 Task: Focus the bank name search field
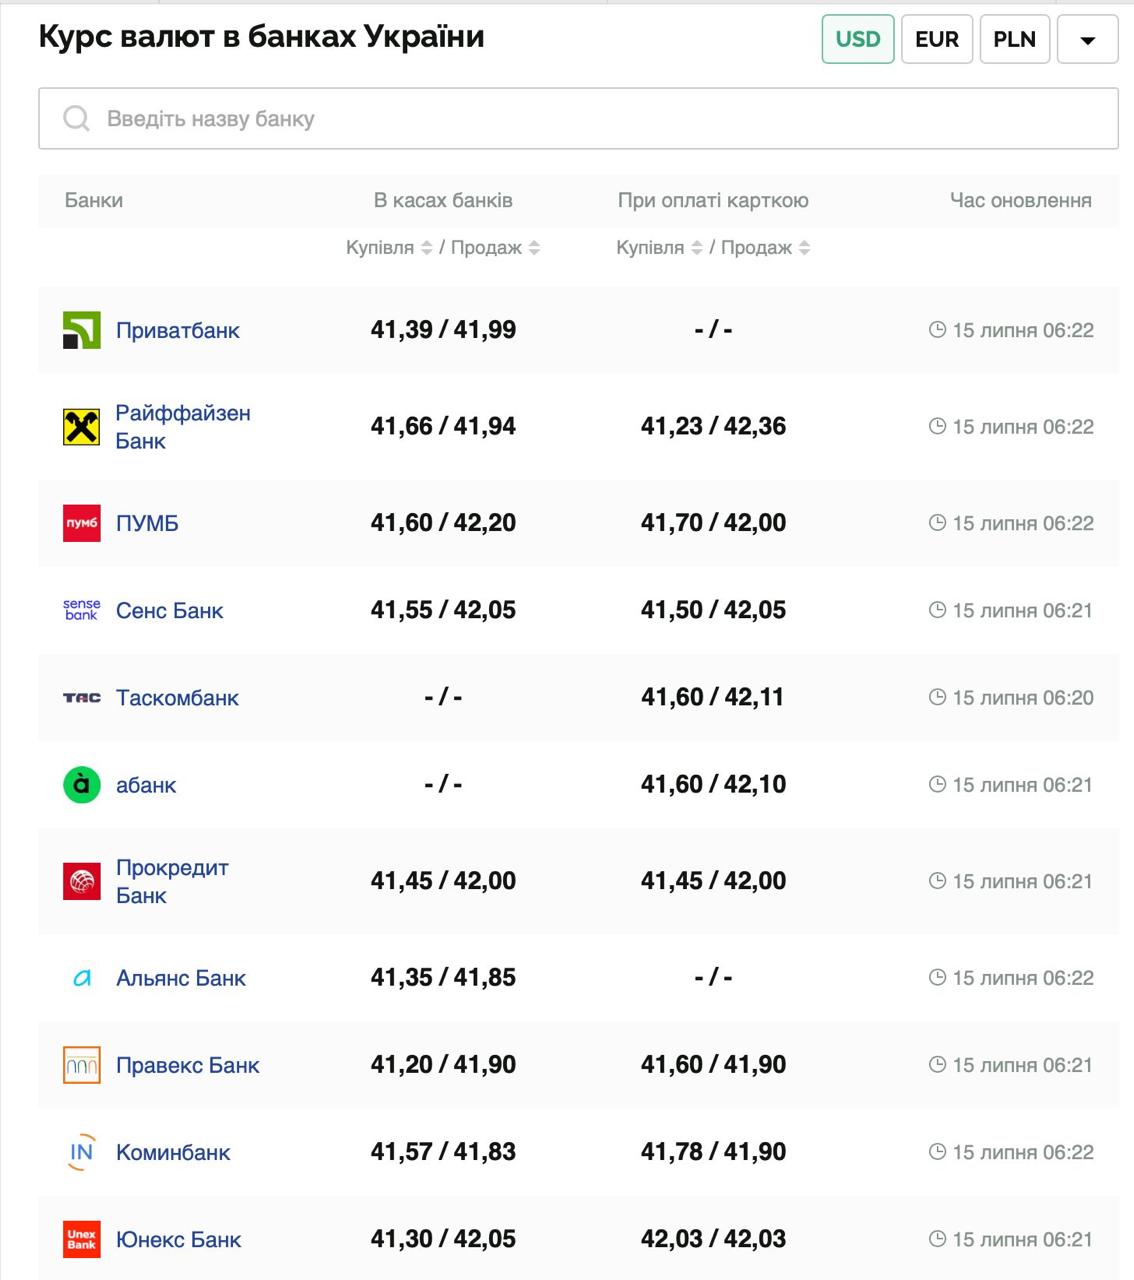(x=600, y=119)
